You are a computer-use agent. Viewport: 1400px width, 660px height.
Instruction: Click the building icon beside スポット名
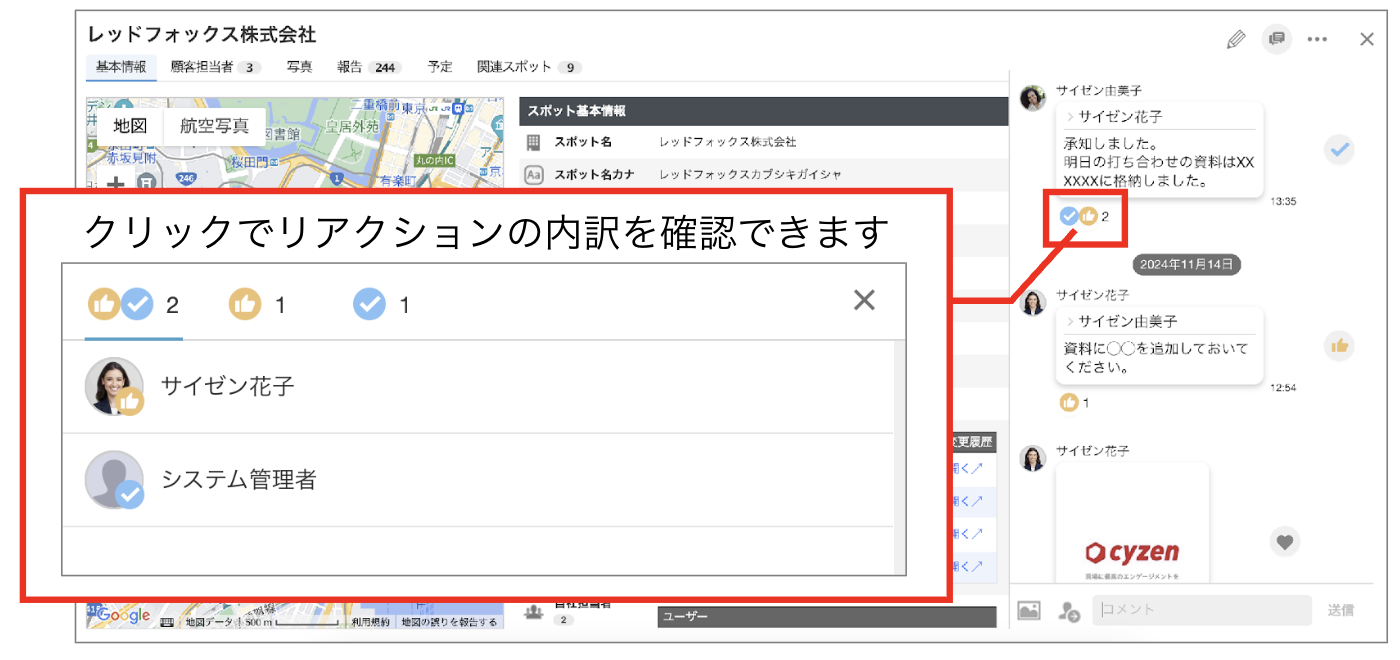tap(534, 142)
